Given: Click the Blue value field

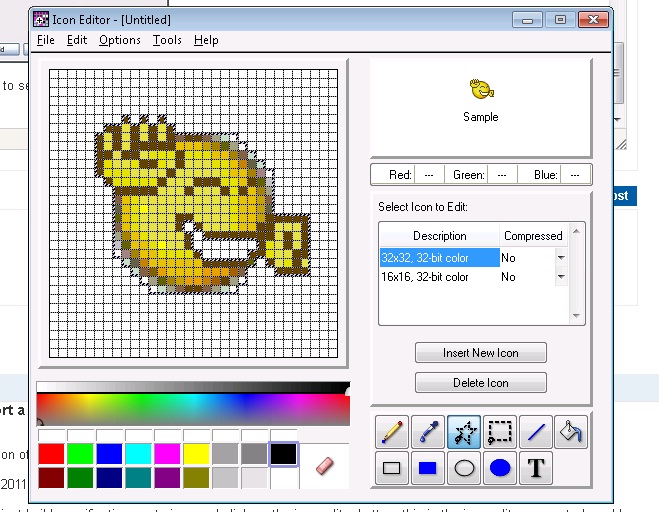Looking at the screenshot, I should point(575,174).
